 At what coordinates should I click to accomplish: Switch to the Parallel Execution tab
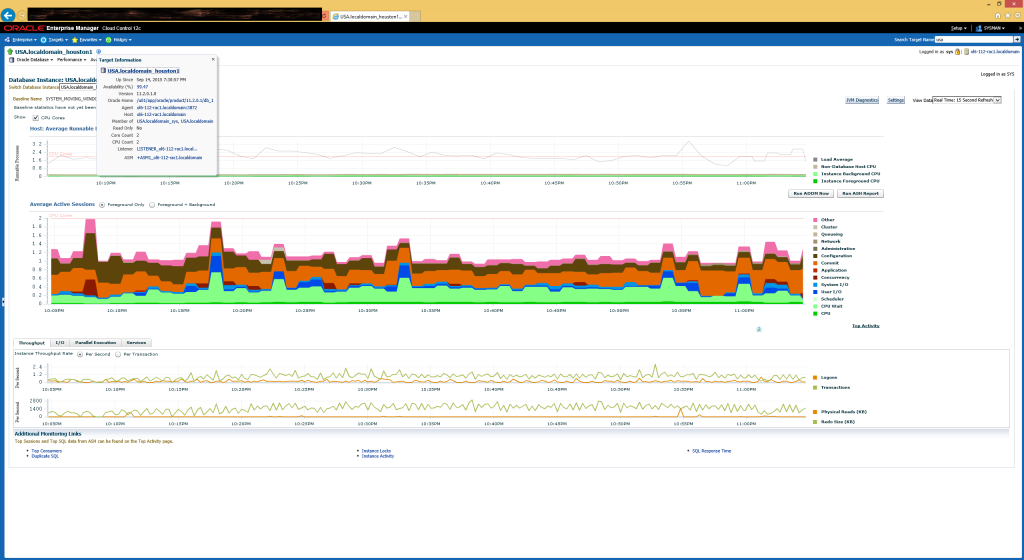point(96,343)
